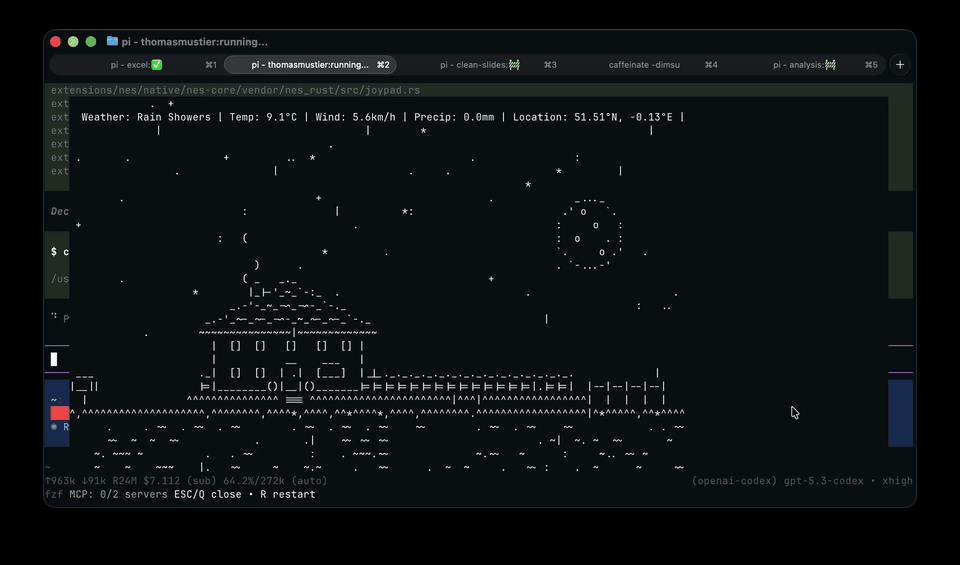Click the folder icon in title bar
Screen dimensions: 960x565
coord(112,41)
